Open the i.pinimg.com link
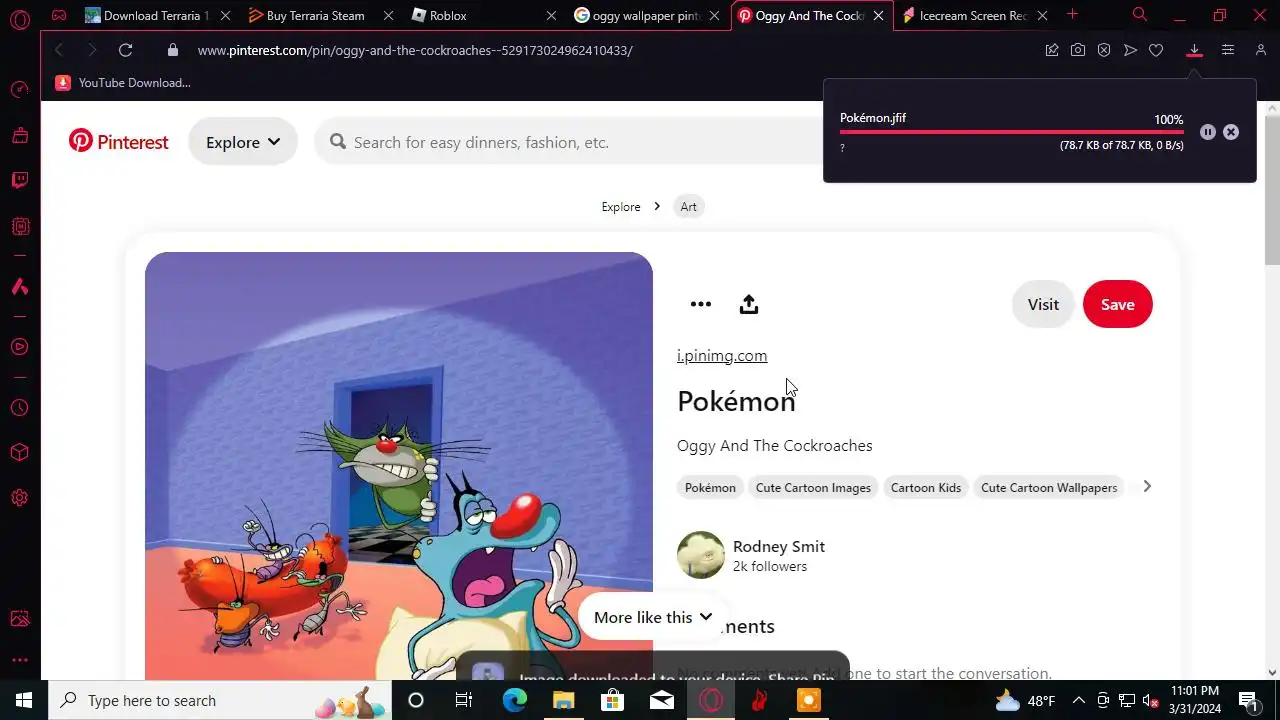This screenshot has height=720, width=1280. click(722, 355)
